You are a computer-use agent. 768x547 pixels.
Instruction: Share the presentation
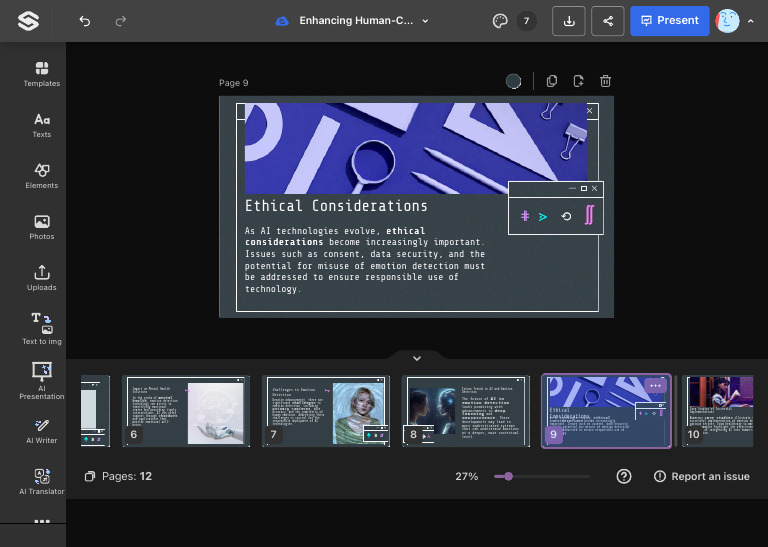click(608, 21)
